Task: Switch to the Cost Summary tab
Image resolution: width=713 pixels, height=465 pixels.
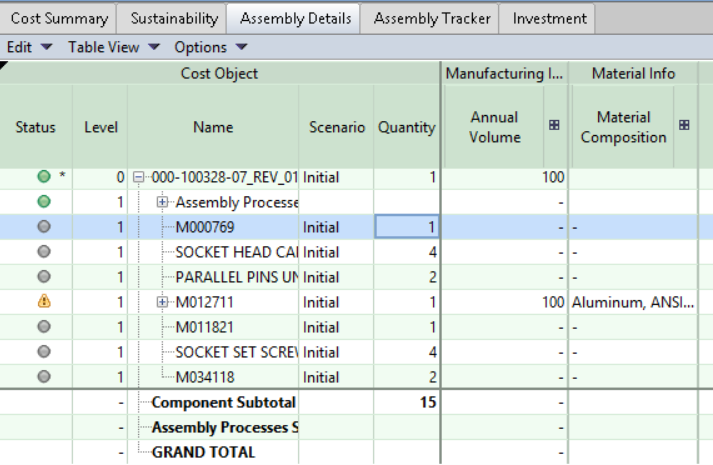Action: pyautogui.click(x=59, y=18)
